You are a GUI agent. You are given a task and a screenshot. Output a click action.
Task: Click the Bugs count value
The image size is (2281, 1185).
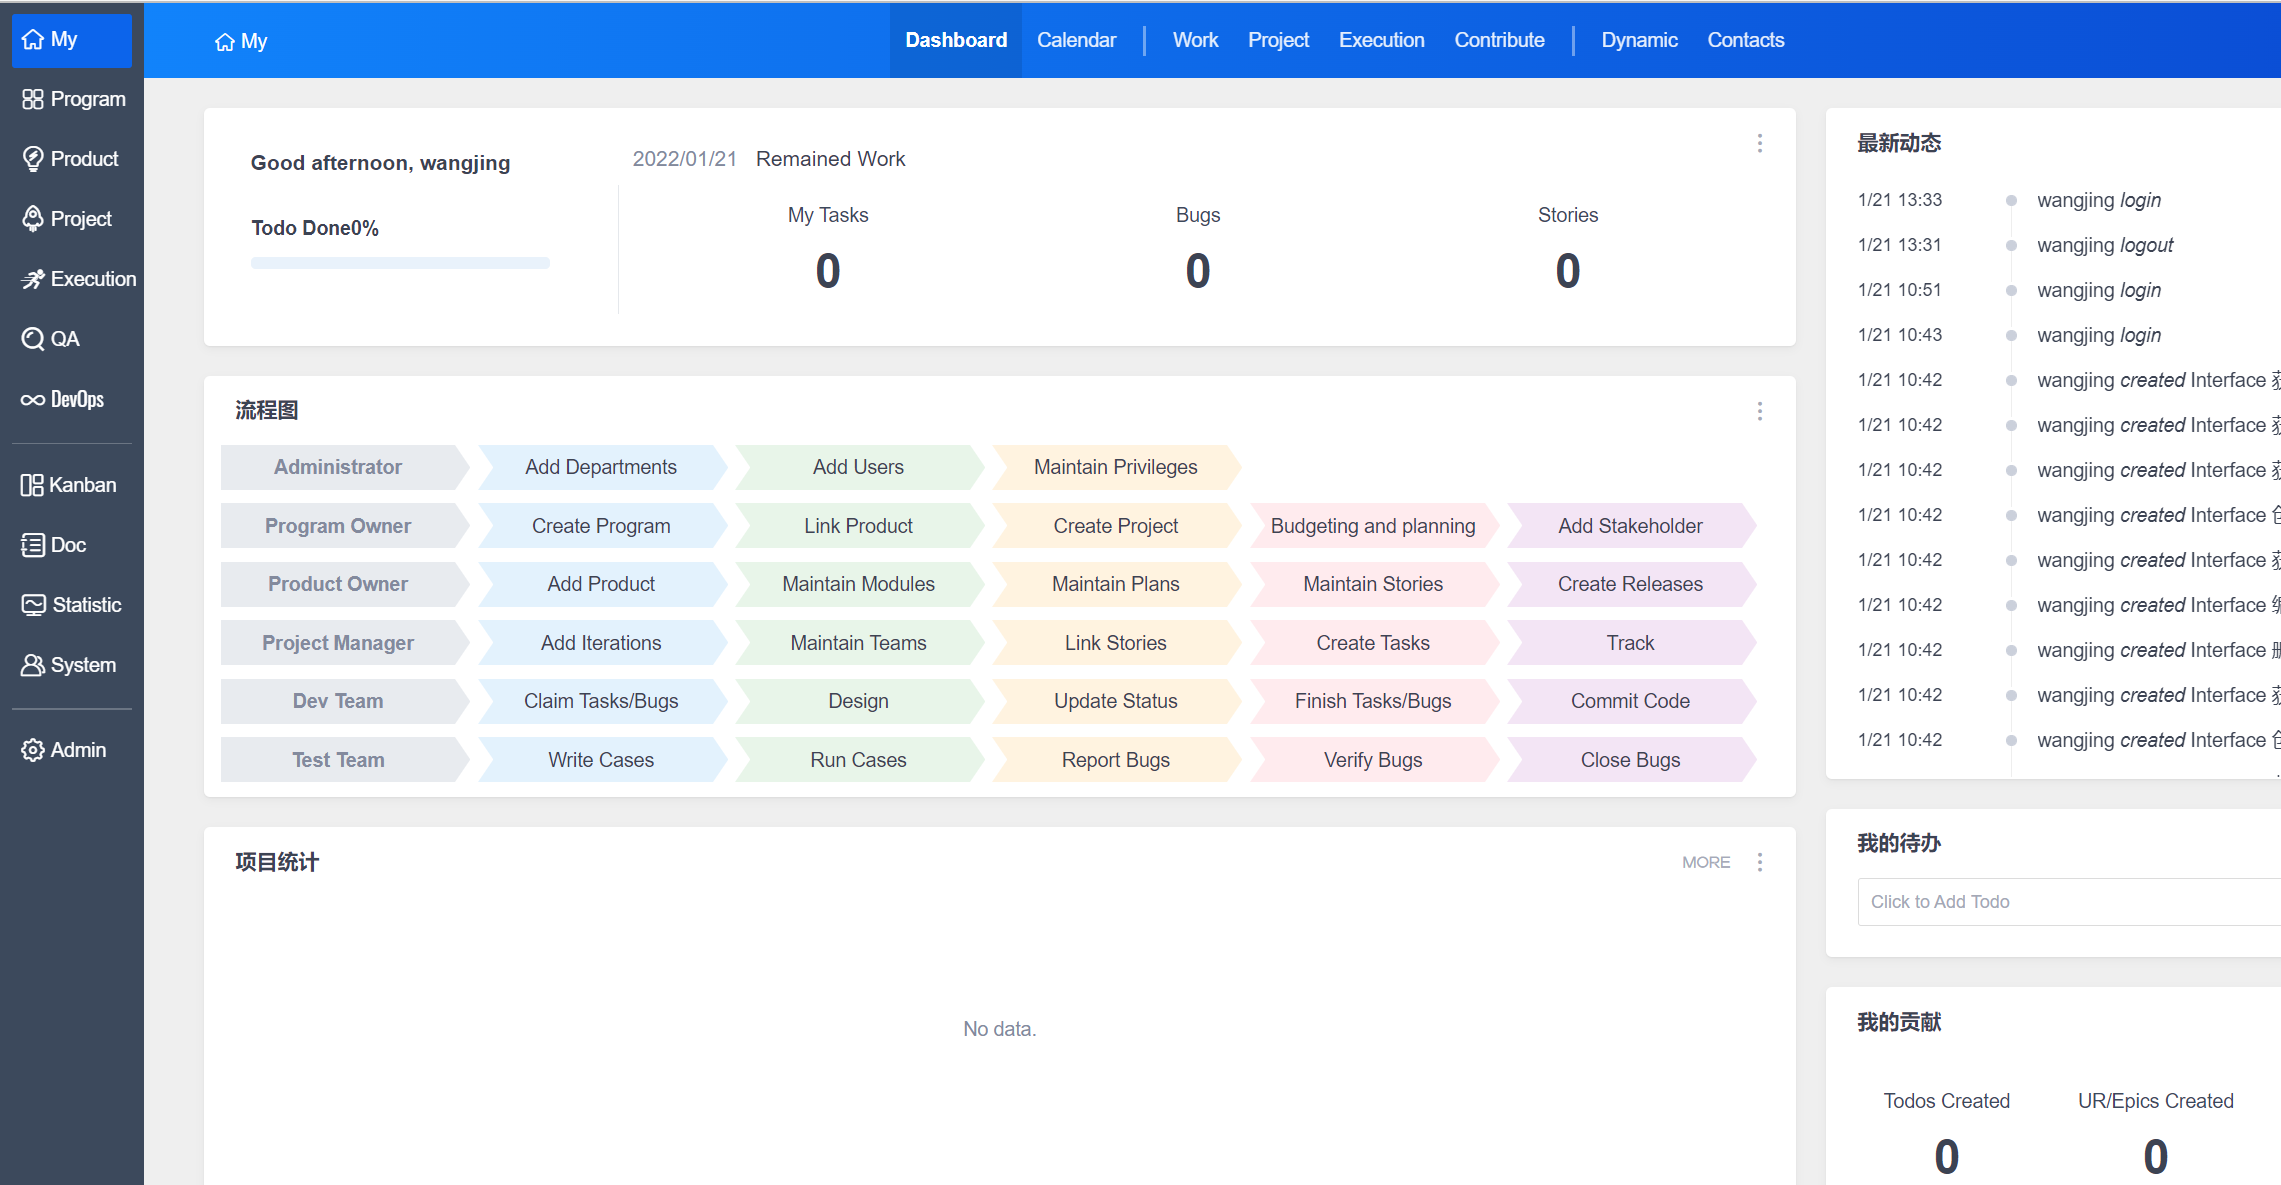pos(1198,271)
